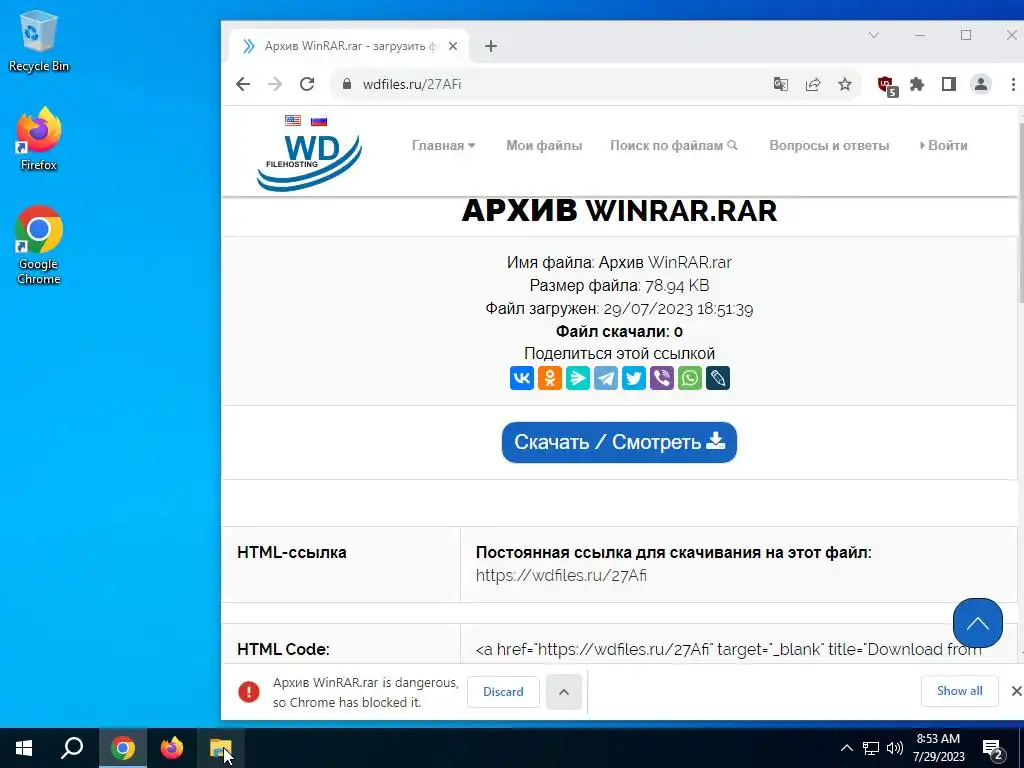Switch site language with Russian flag

pyautogui.click(x=319, y=121)
